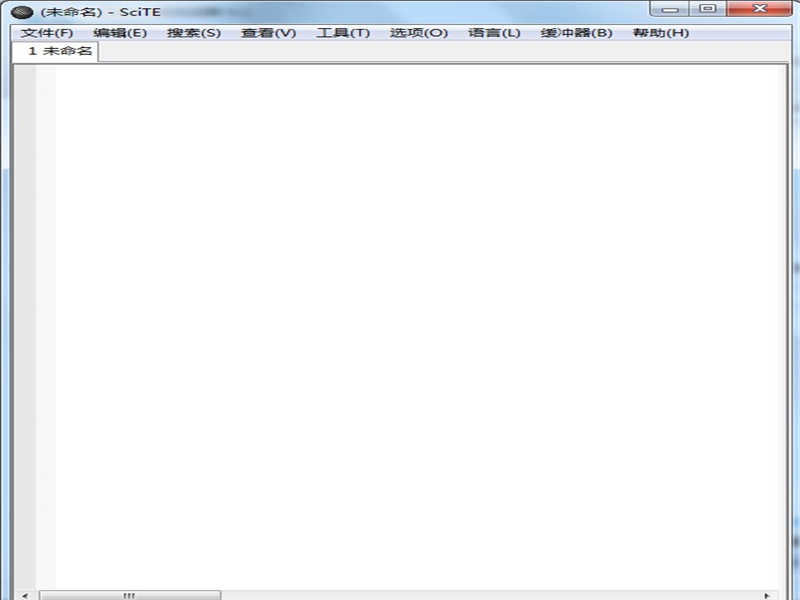Click the empty horizontal scrollbar track
The width and height of the screenshot is (800, 600).
click(x=490, y=595)
